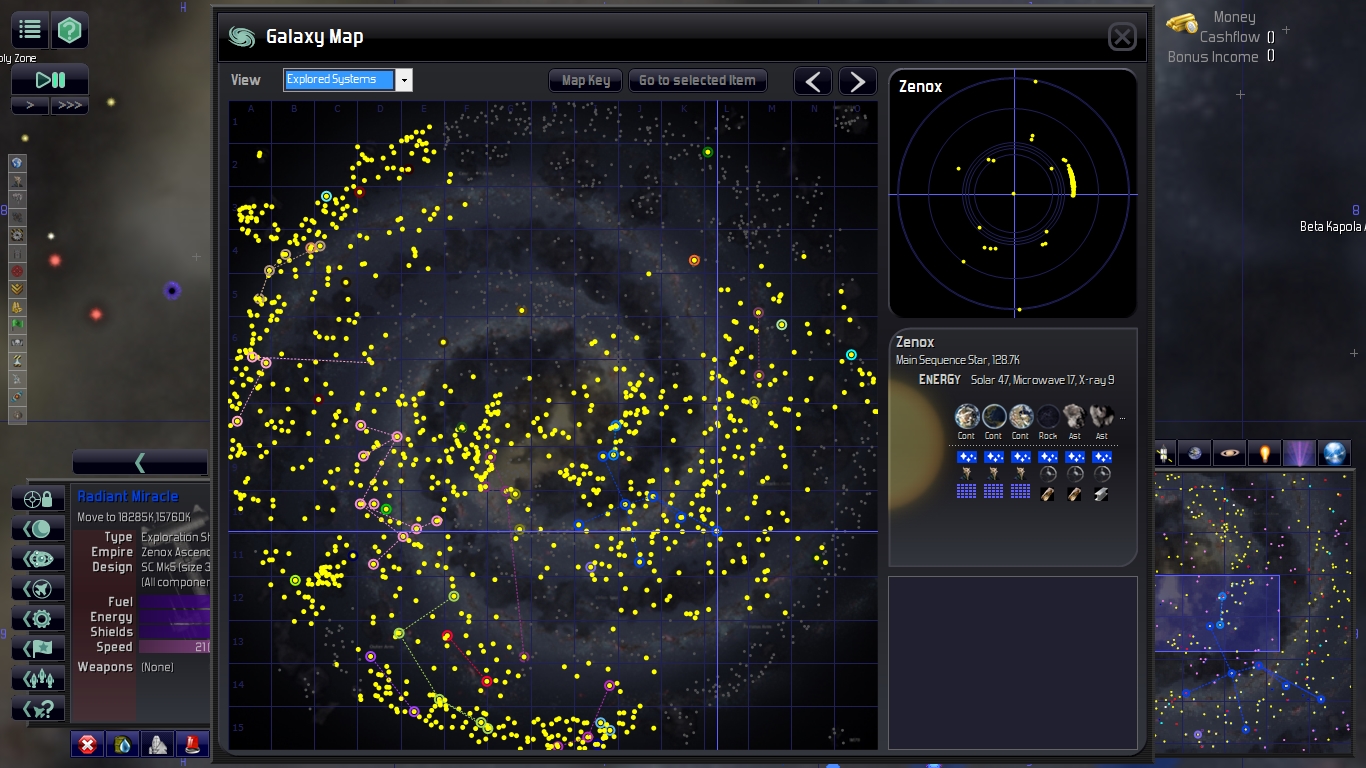The height and width of the screenshot is (768, 1366).
Task: Click the red siren alert button
Action: click(x=192, y=744)
